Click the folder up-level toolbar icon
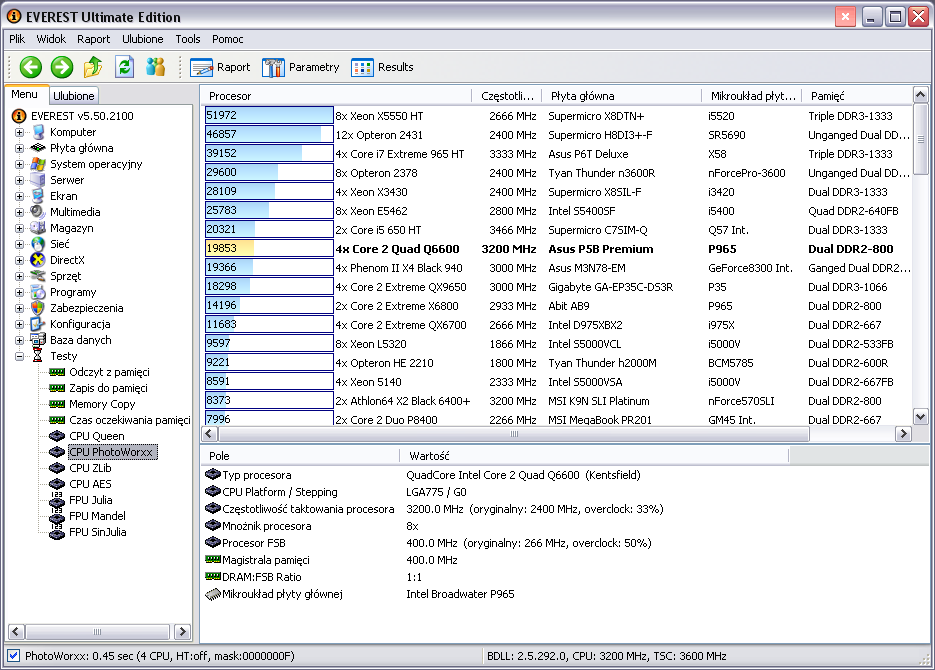This screenshot has width=935, height=670. tap(93, 67)
